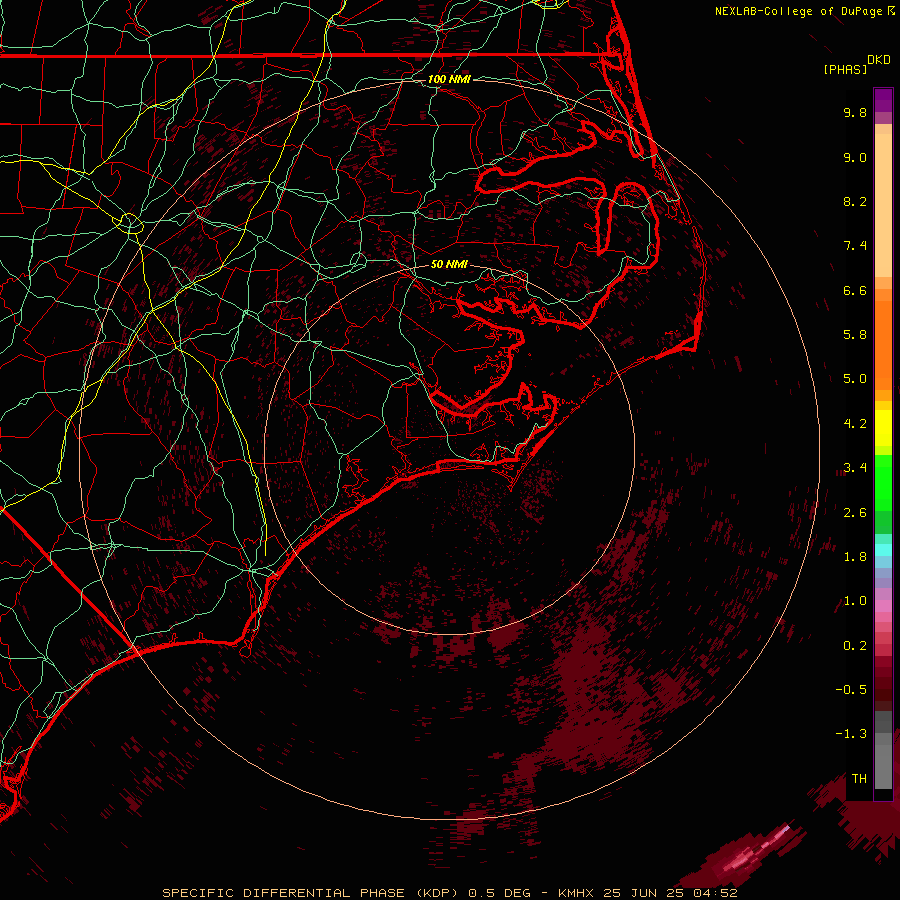This screenshot has width=900, height=900.
Task: Click the "25 JUN 25 04:52" timestamp
Action: coord(669,893)
